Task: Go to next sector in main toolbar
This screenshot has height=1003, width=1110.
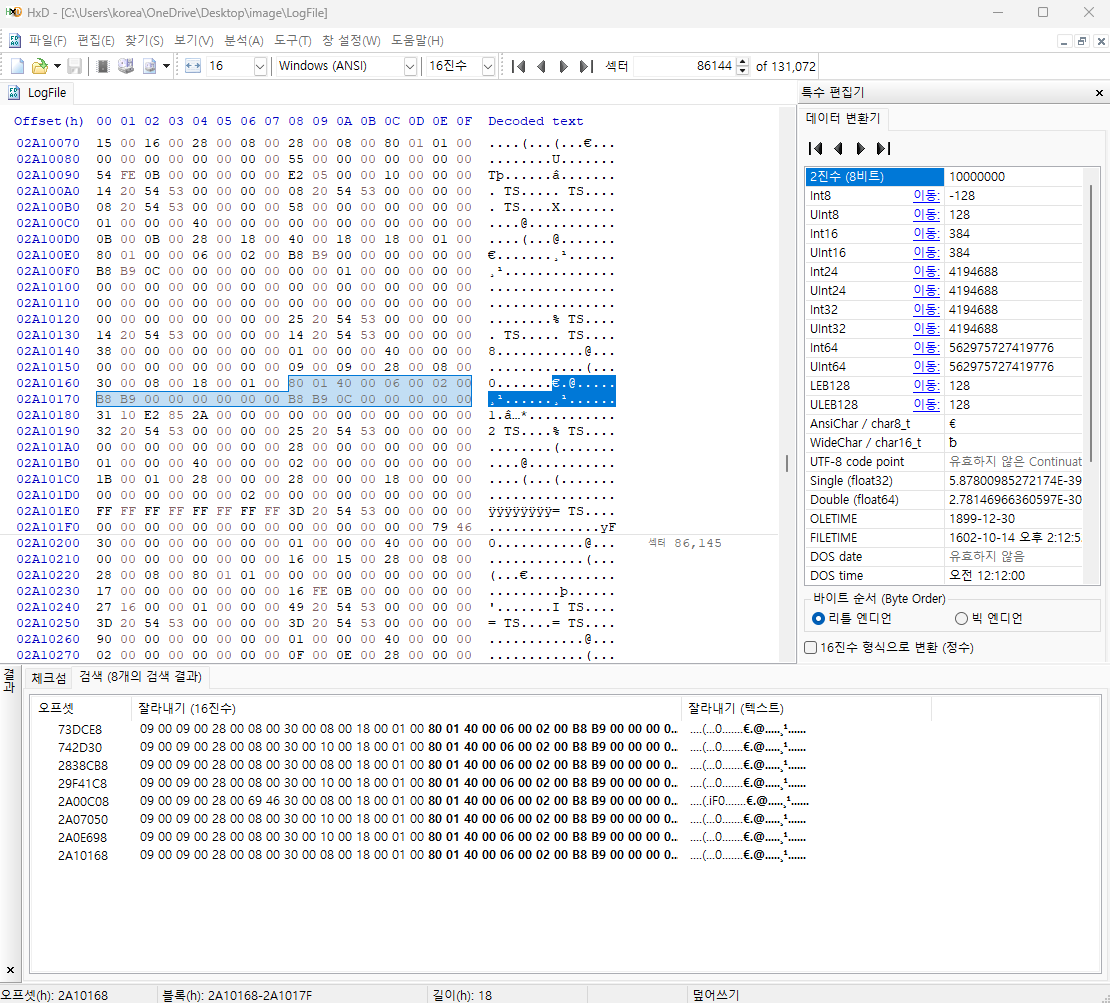Action: pos(563,66)
